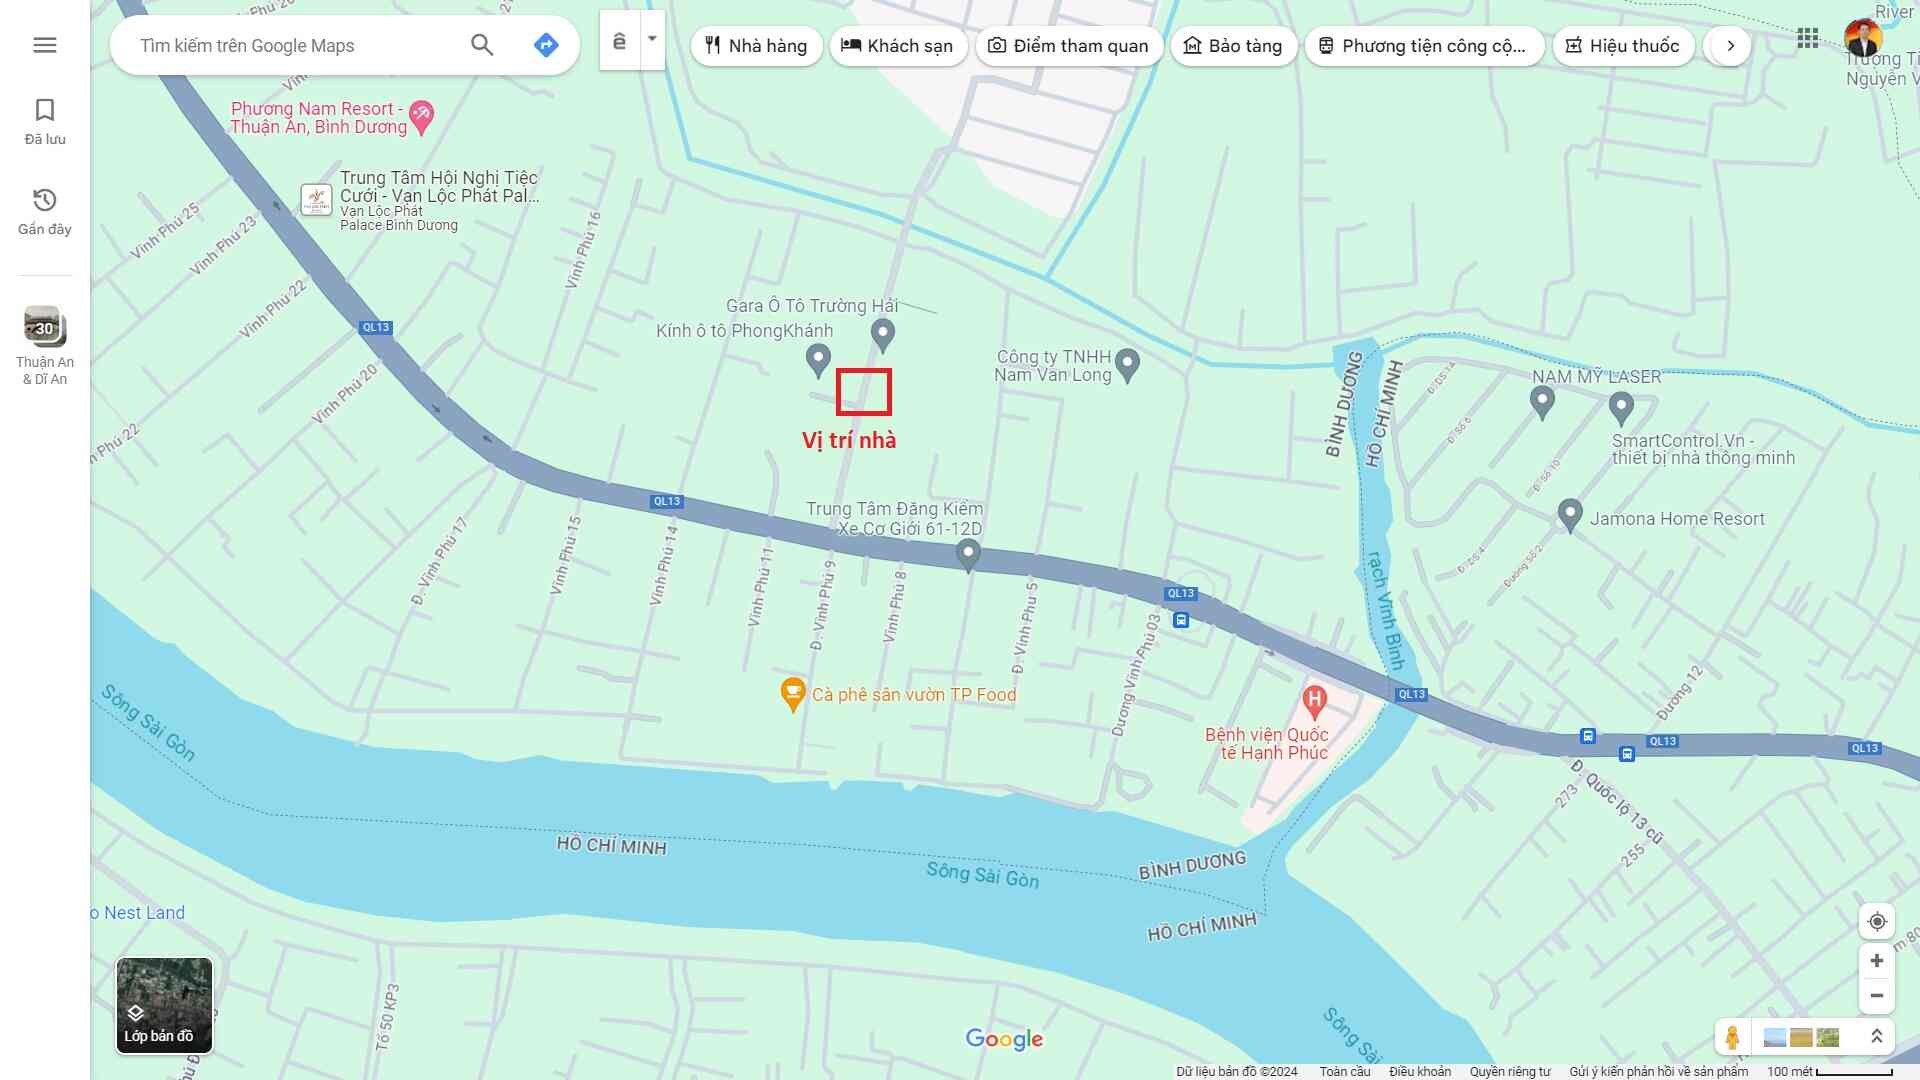Expand the imagery strip with double chevron

tap(1877, 1037)
